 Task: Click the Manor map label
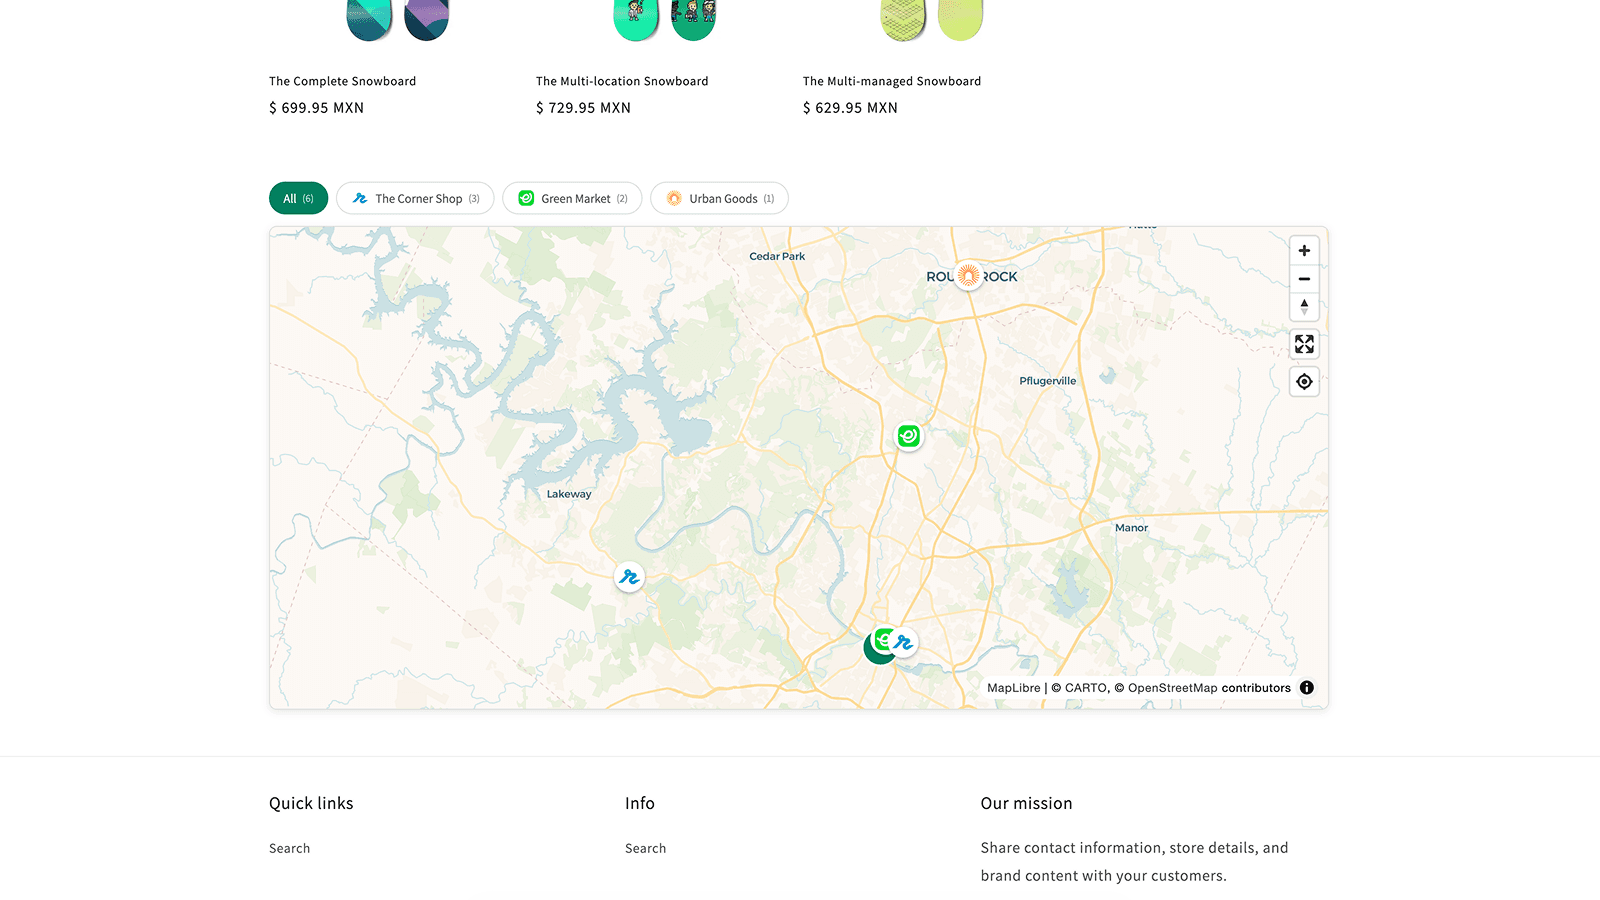1131,528
